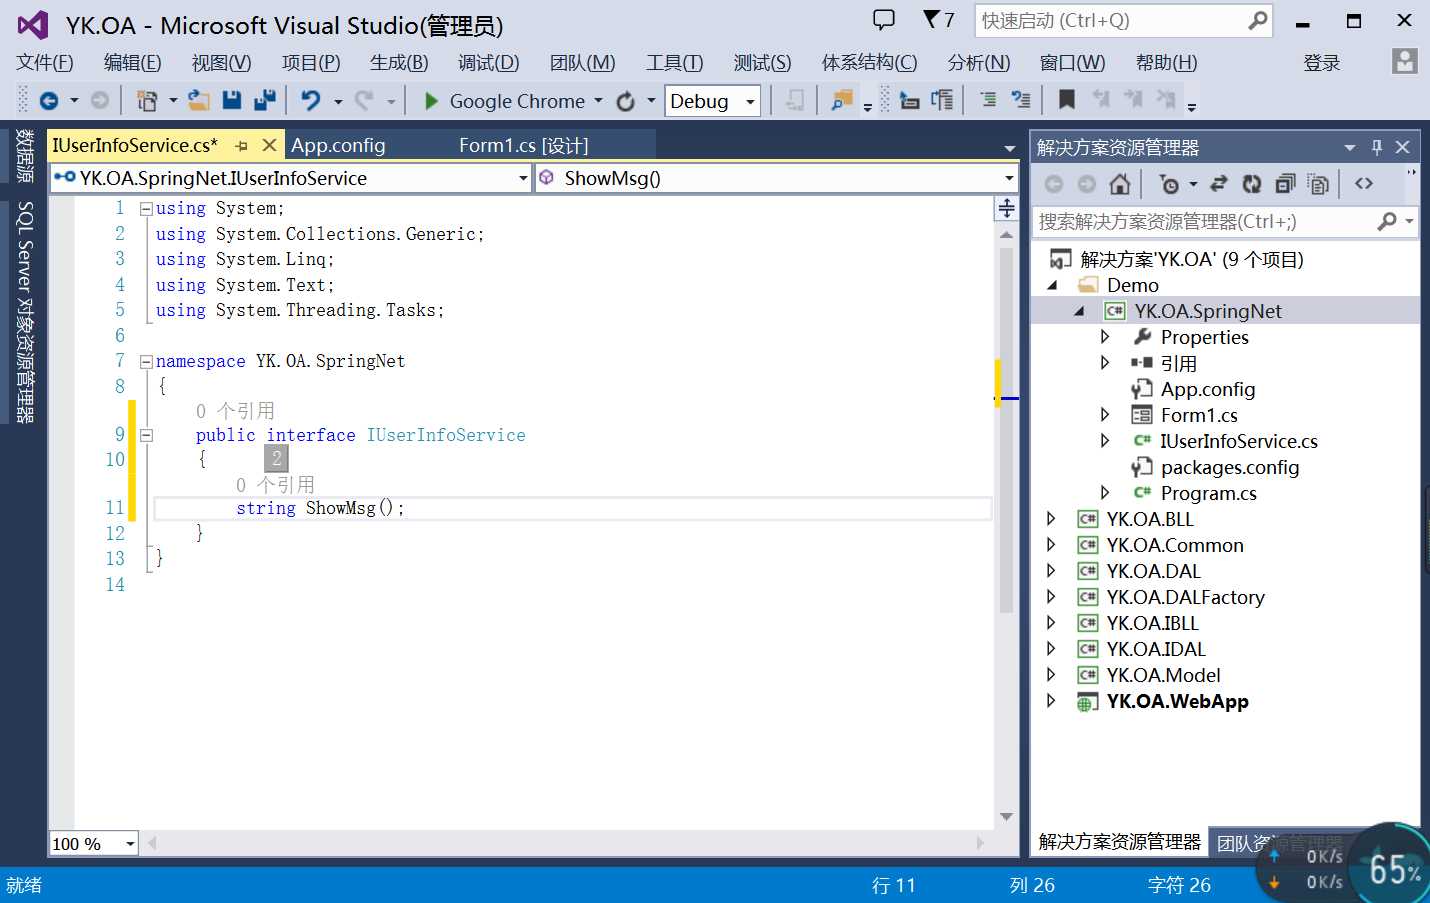Open the feedback speech bubble icon
Viewport: 1430px width, 903px height.
[x=884, y=19]
